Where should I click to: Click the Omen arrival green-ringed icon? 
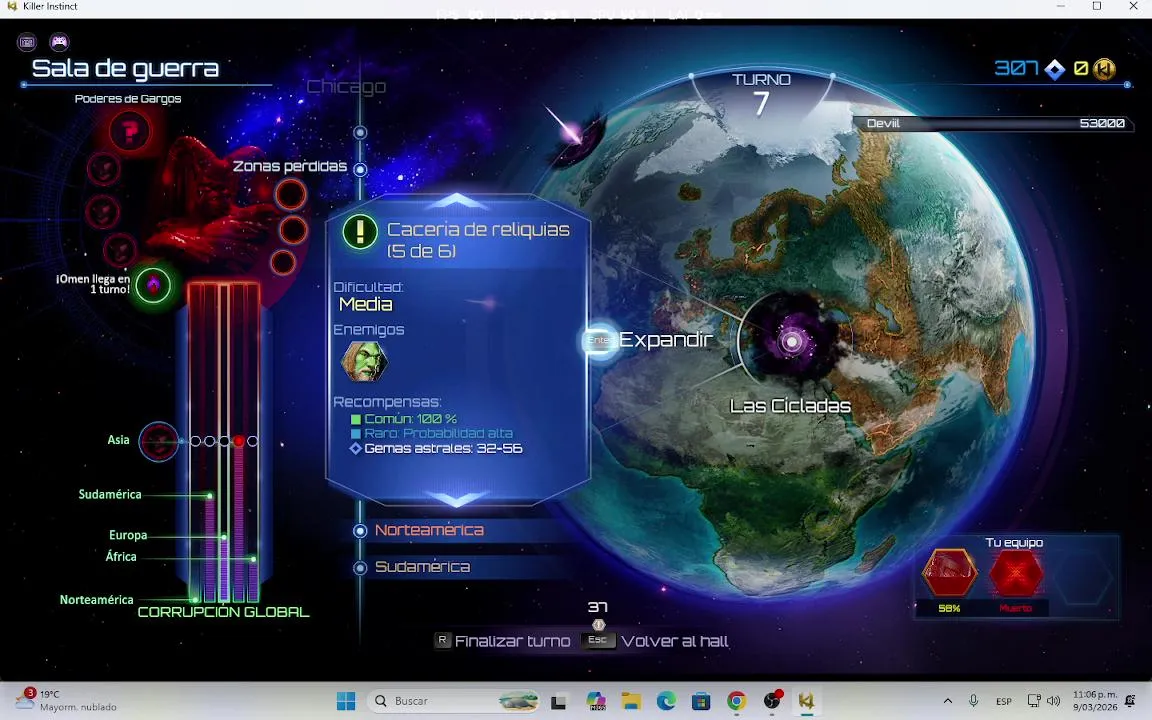[x=154, y=285]
